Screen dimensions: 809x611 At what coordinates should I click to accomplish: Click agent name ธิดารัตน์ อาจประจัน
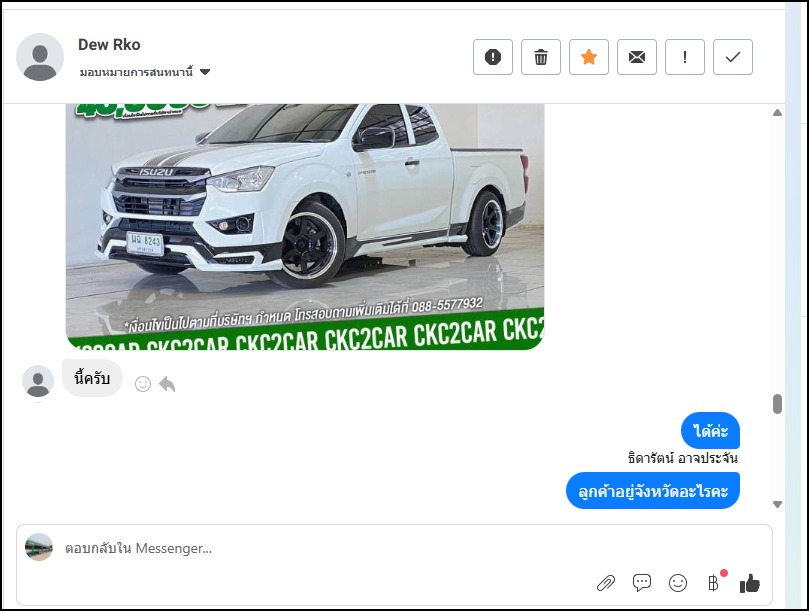click(683, 458)
